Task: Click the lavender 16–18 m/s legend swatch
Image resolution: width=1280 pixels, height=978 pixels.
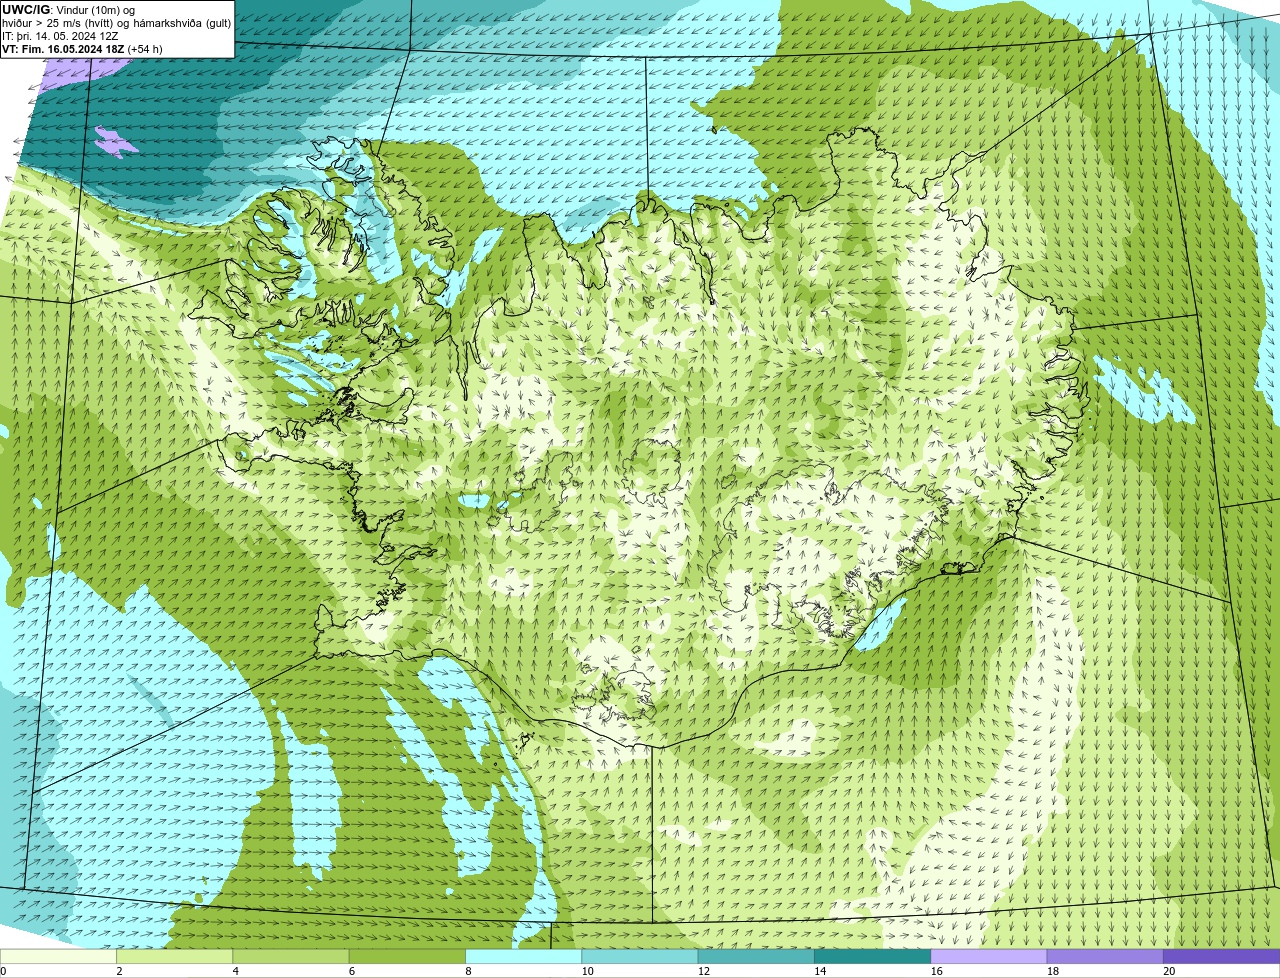Action: [989, 957]
